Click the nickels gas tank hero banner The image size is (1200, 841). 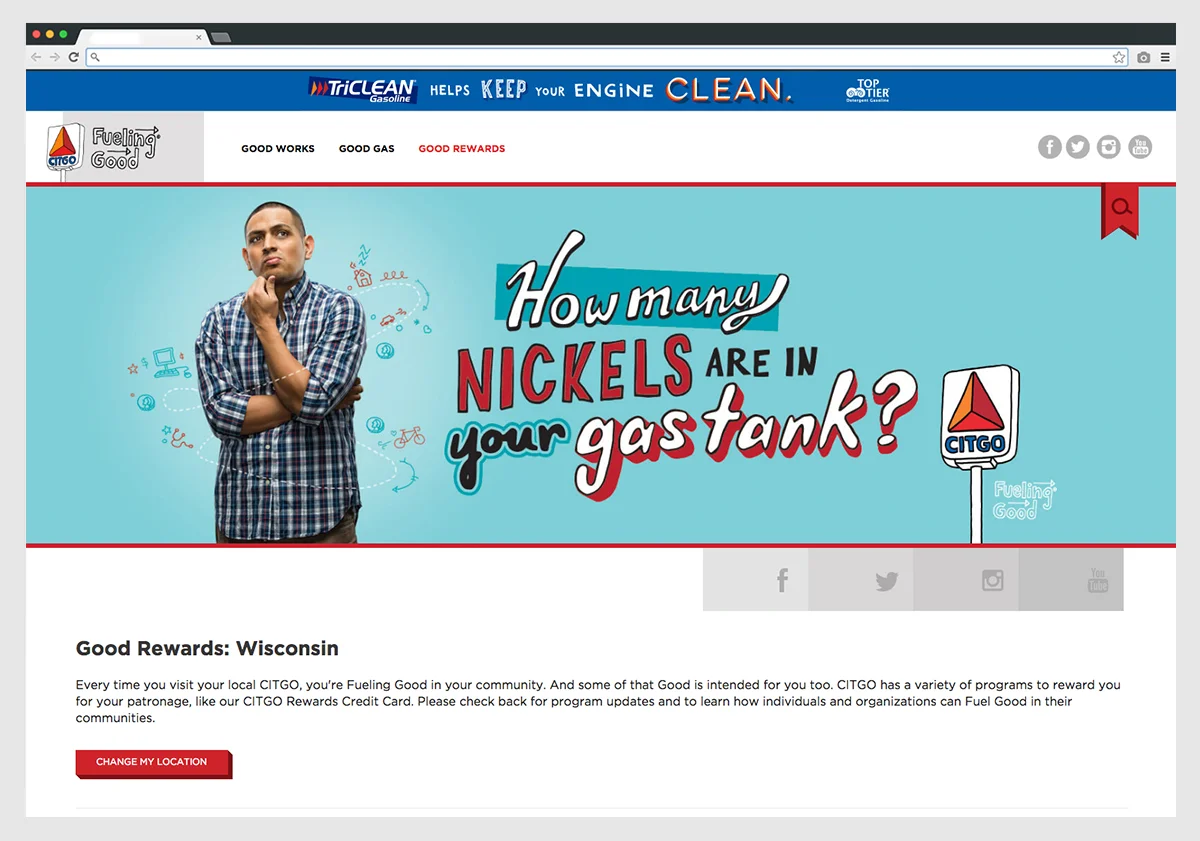pyautogui.click(x=601, y=365)
